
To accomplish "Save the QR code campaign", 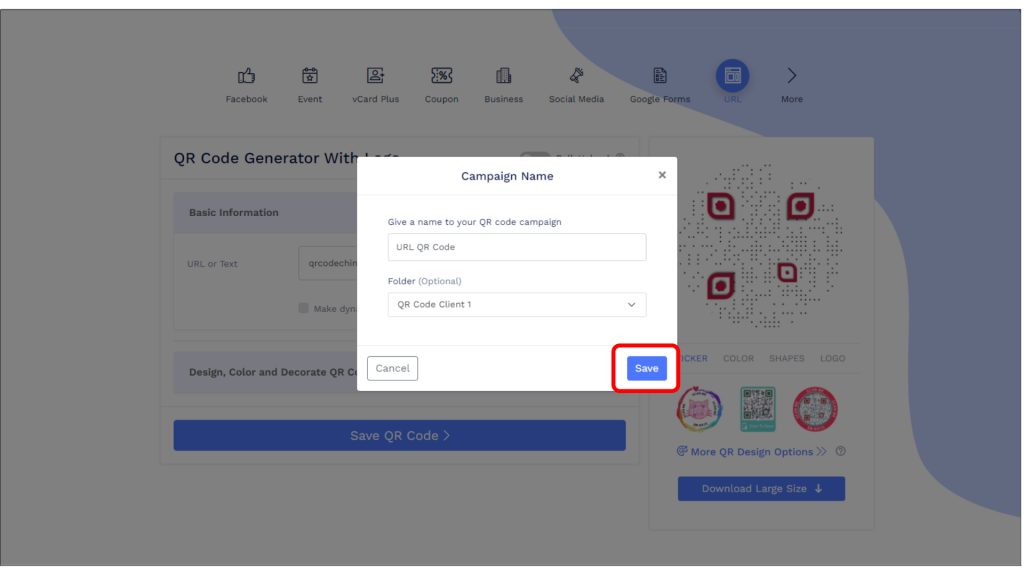I will pyautogui.click(x=647, y=368).
